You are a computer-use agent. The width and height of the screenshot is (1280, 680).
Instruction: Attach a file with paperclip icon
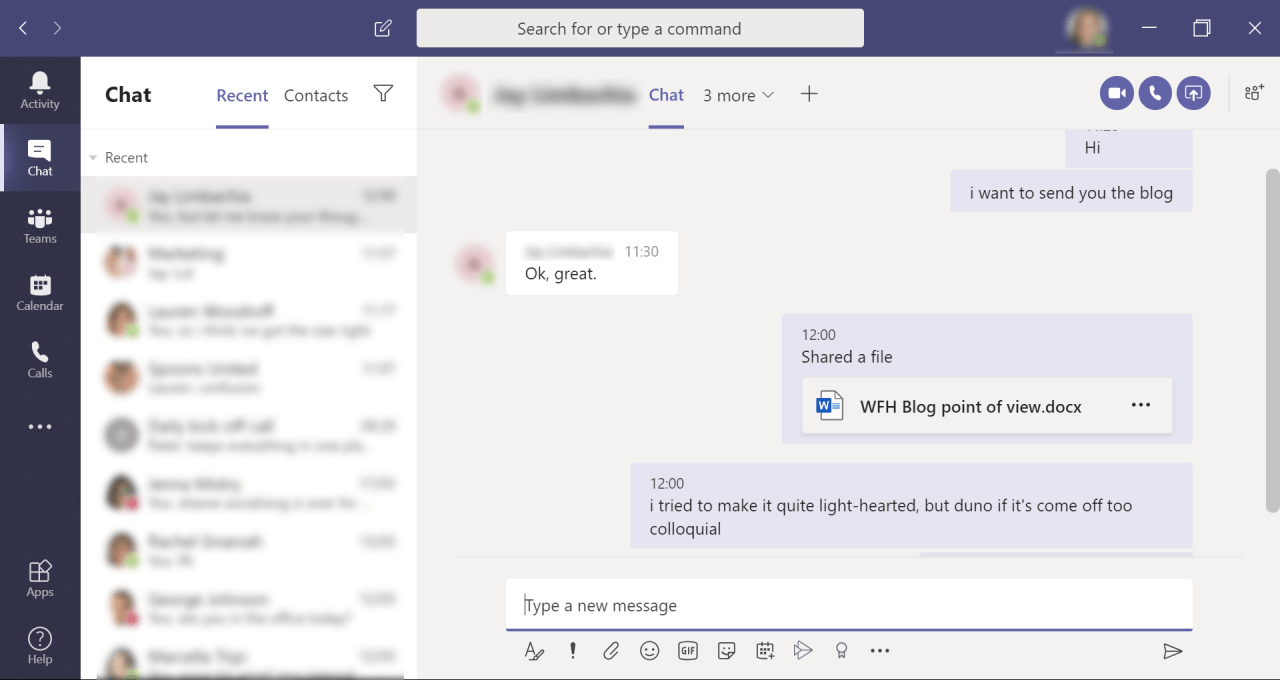(611, 651)
